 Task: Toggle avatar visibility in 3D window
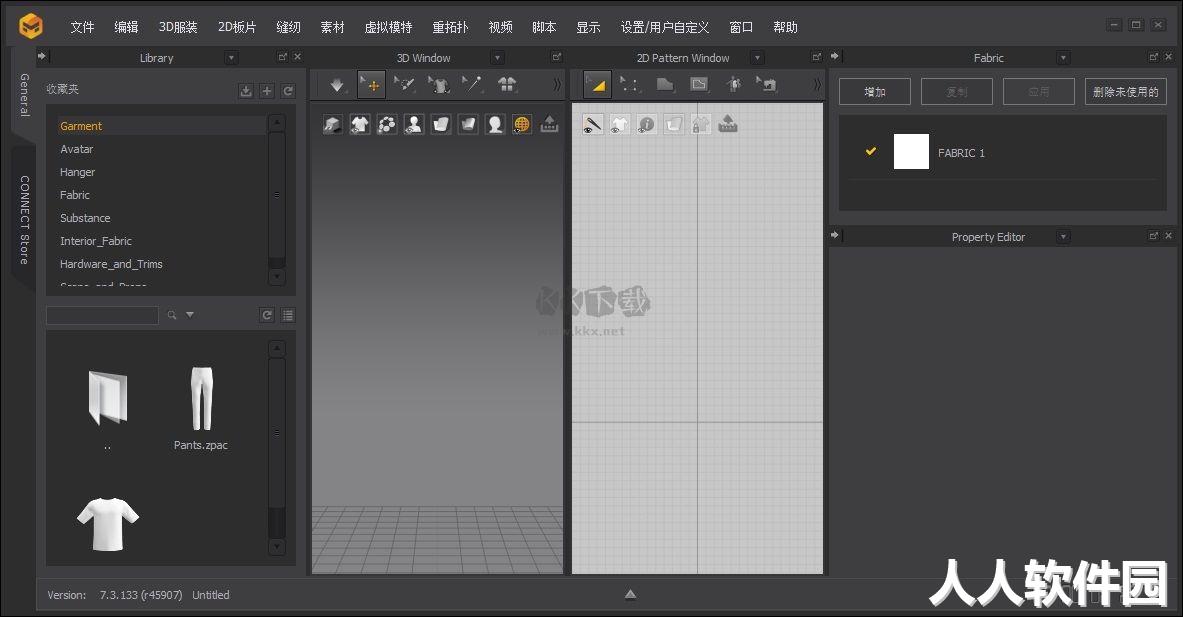[413, 124]
